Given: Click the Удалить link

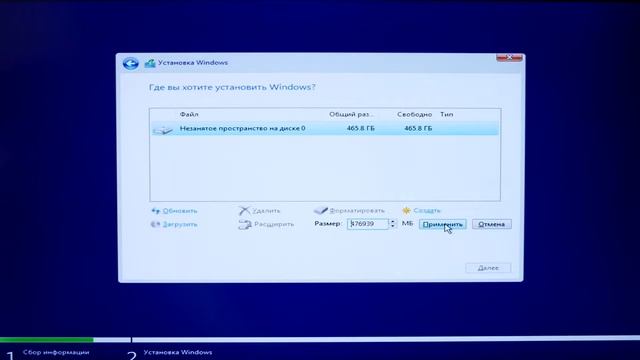Looking at the screenshot, I should click(266, 211).
